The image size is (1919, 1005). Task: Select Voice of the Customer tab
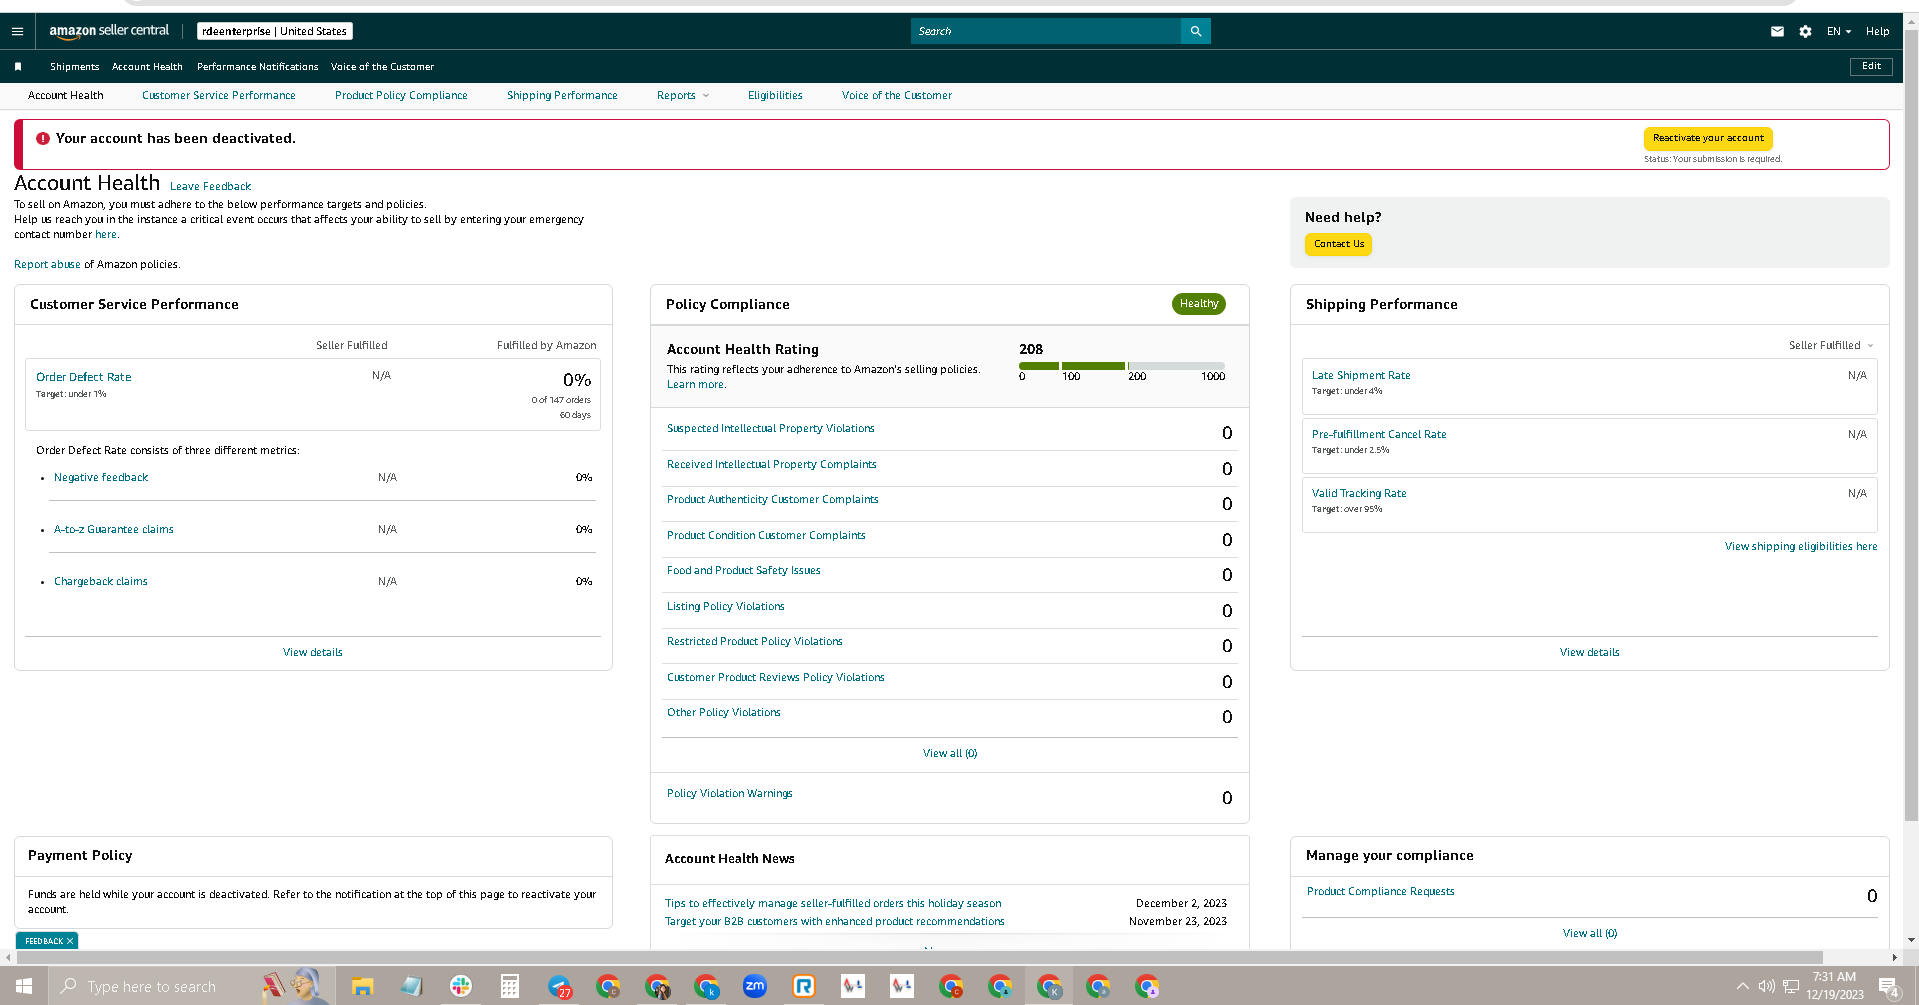897,95
